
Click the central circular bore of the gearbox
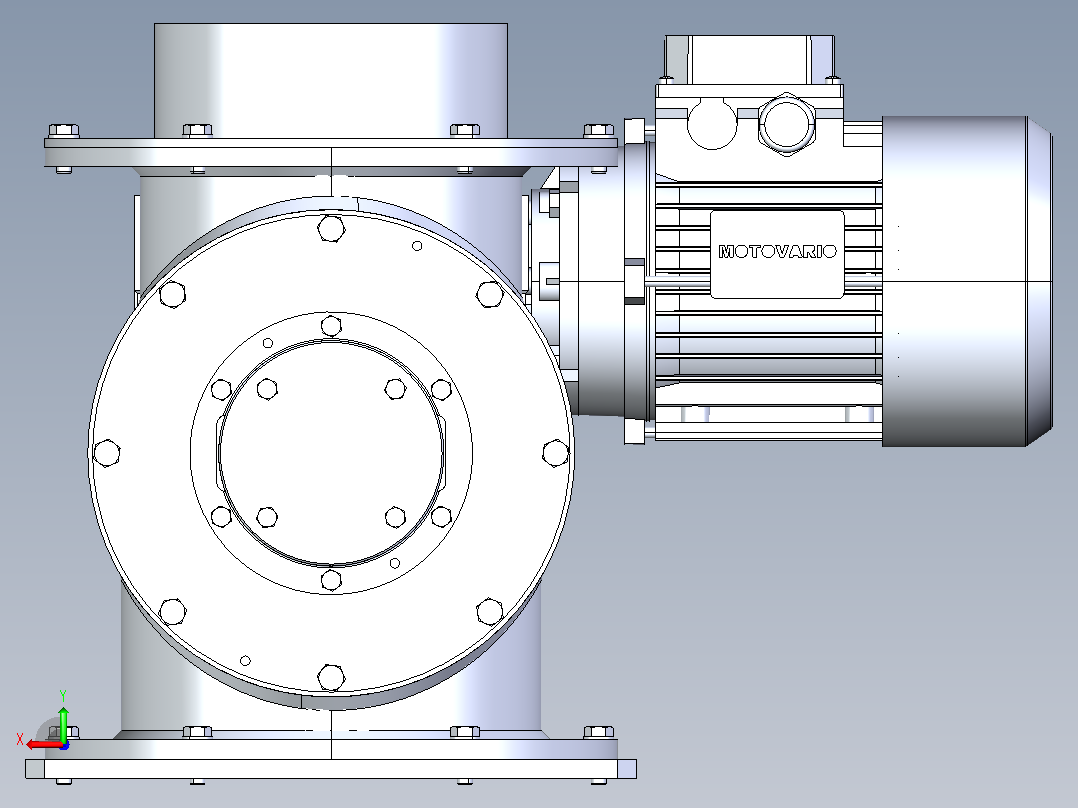point(331,453)
